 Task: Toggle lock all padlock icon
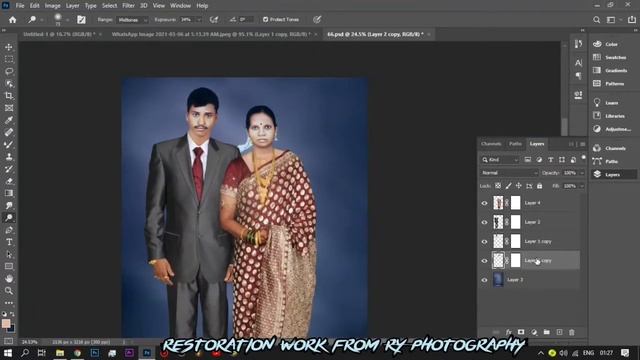pos(540,186)
